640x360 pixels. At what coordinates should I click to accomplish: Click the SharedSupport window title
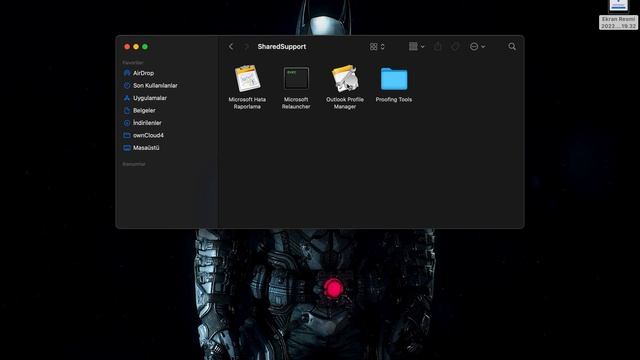coord(282,47)
